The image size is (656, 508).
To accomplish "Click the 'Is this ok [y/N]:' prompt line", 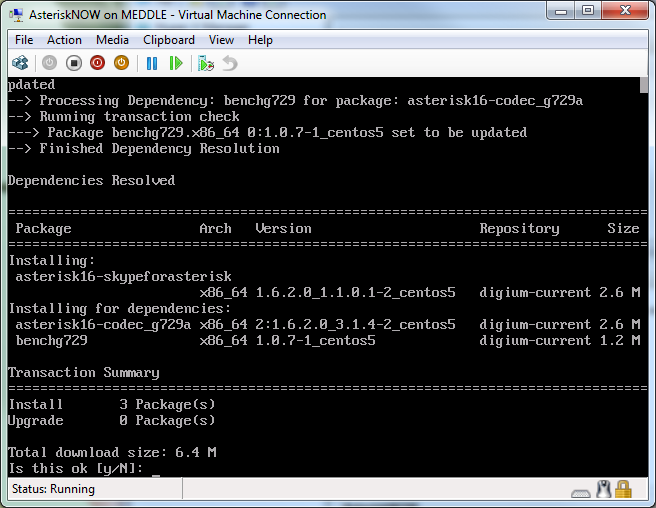I will point(75,468).
